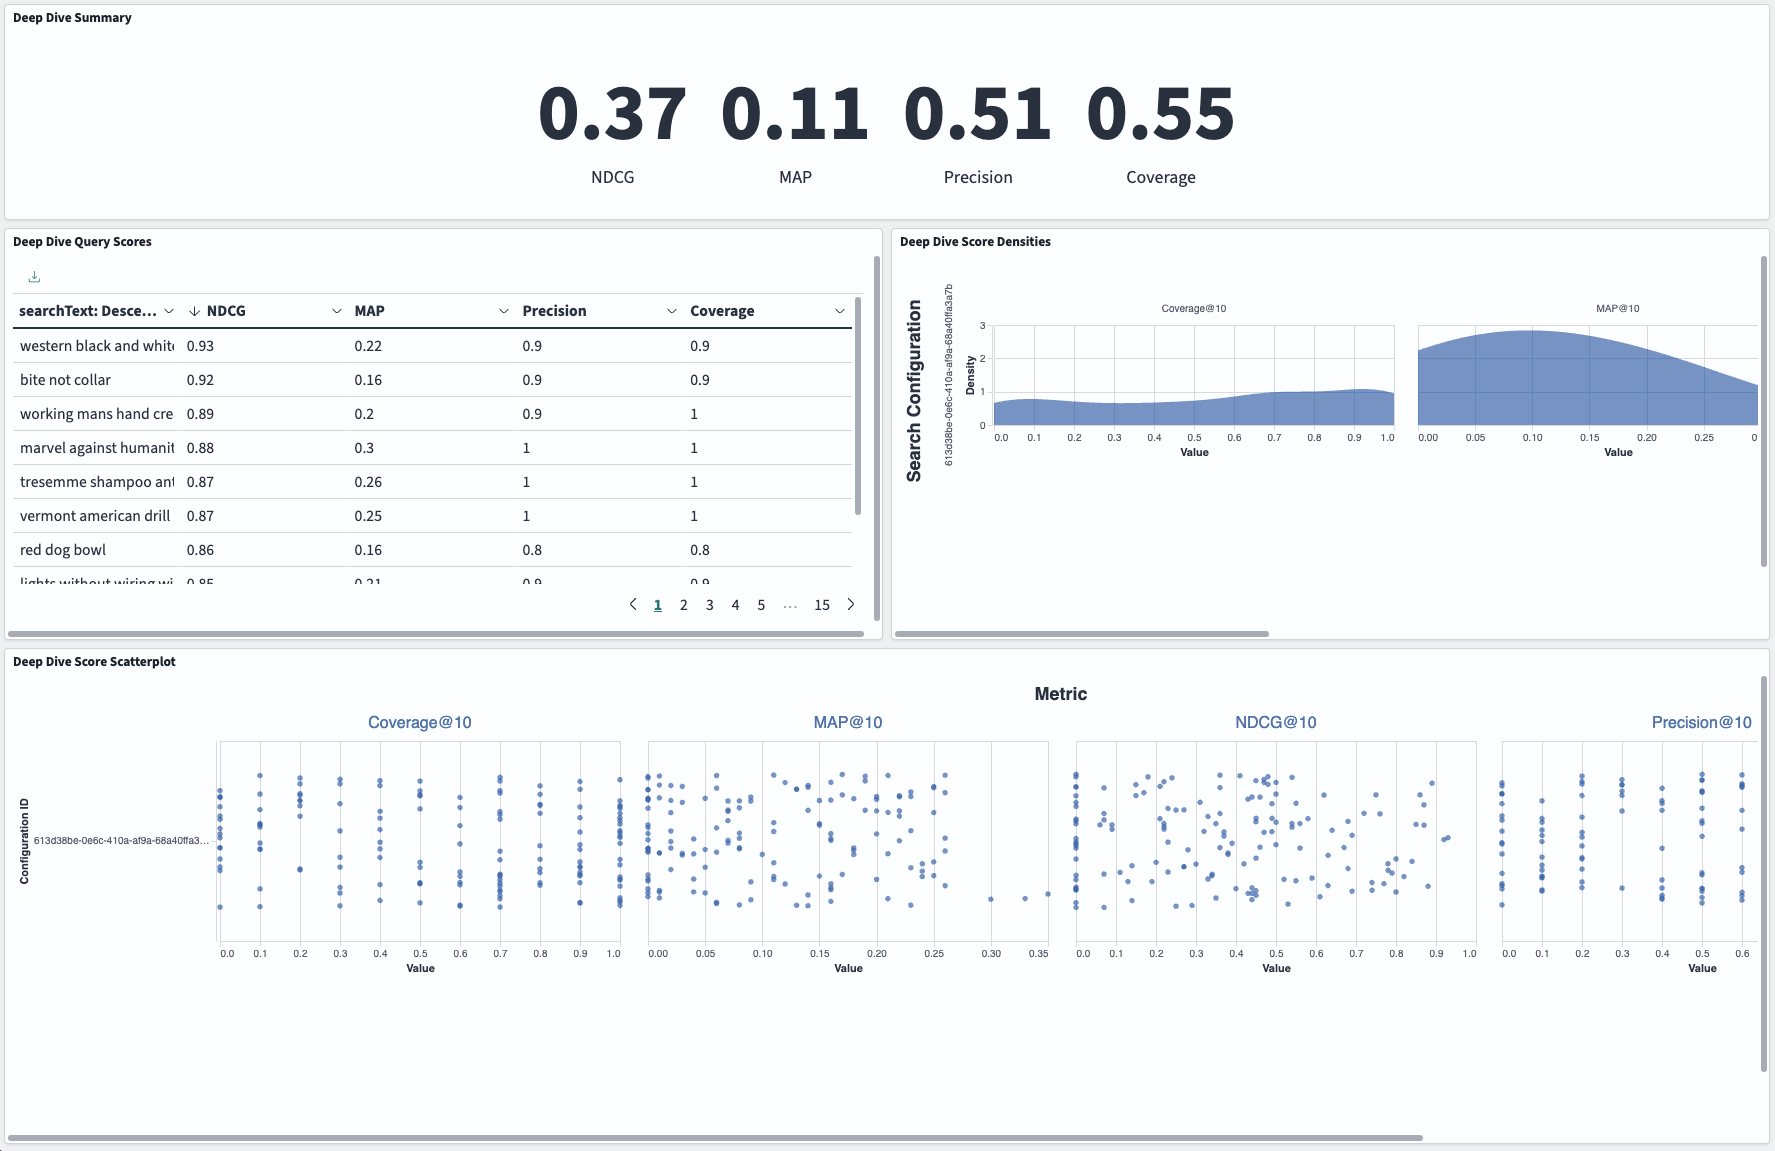Image resolution: width=1775 pixels, height=1151 pixels.
Task: Download the Deep Dive Query Scores table
Action: coord(34,276)
